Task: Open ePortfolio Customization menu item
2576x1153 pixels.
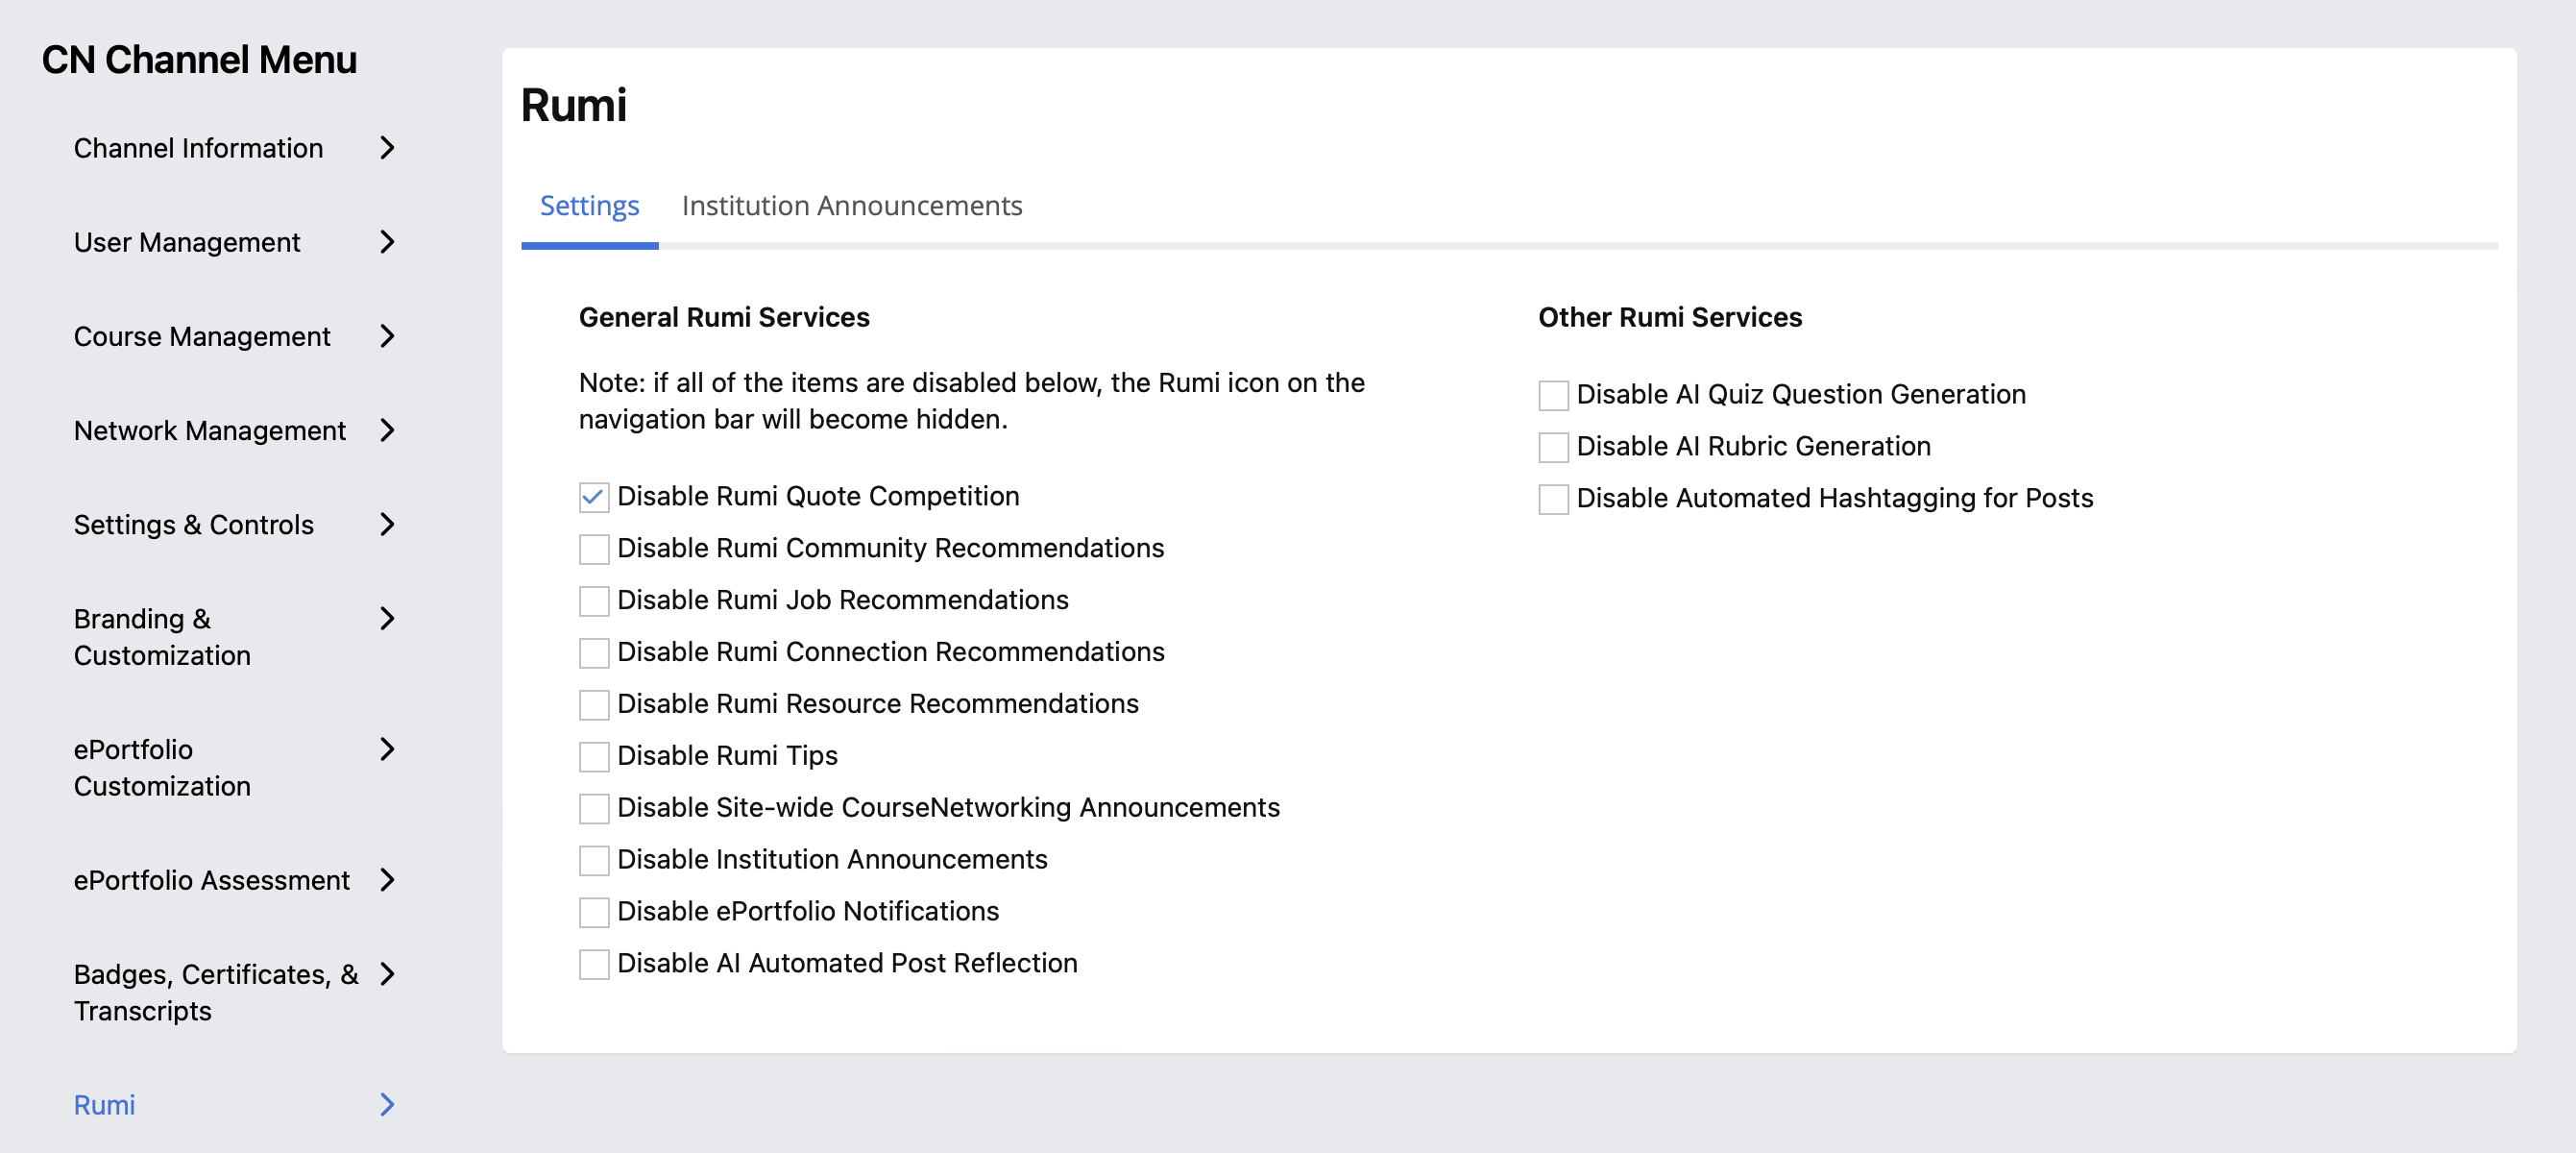Action: 163,768
